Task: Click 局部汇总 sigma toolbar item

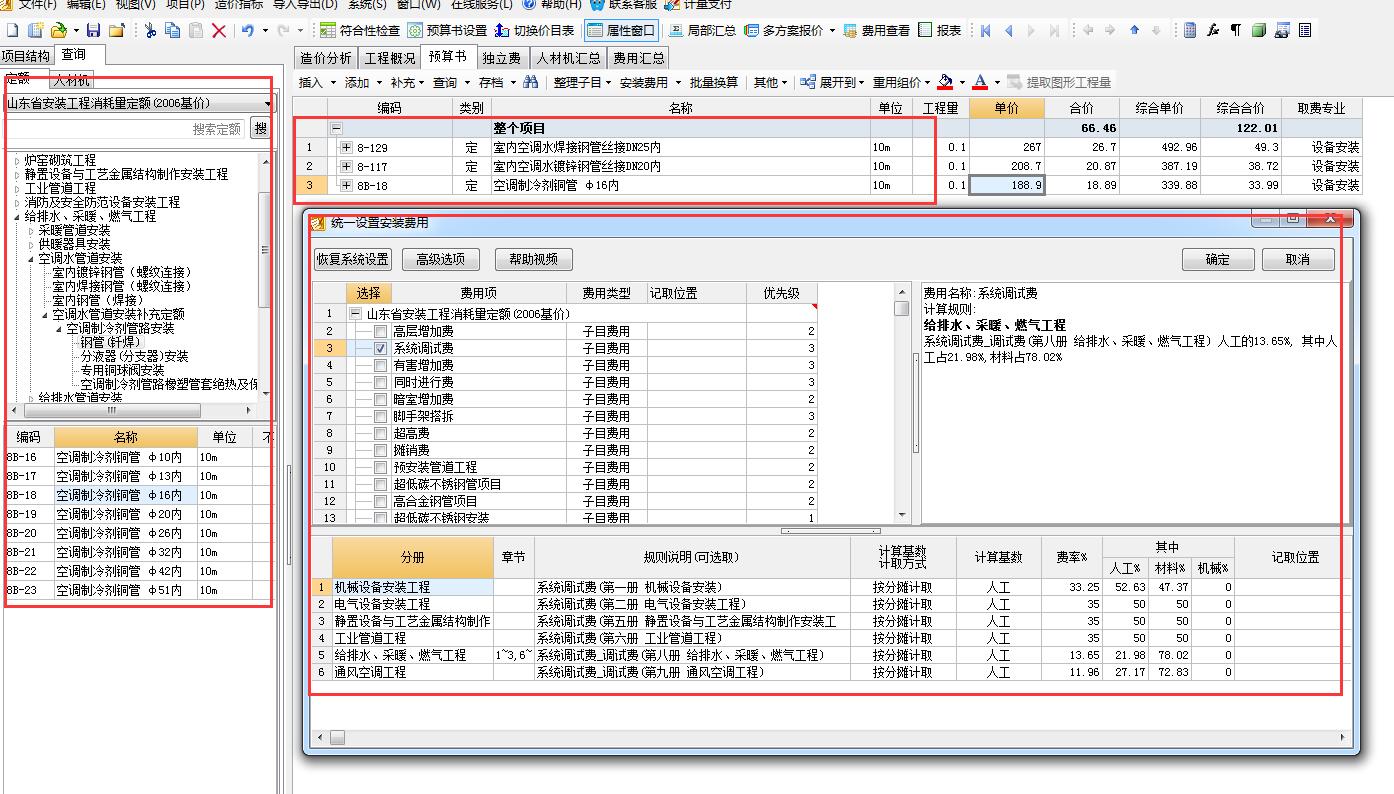Action: [x=702, y=31]
